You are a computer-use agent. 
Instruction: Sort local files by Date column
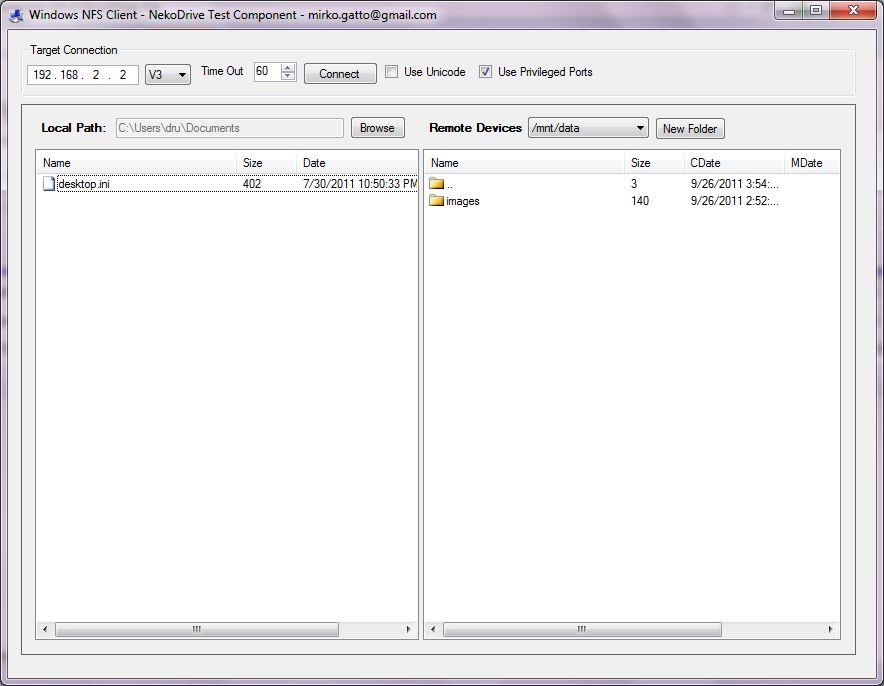(x=357, y=163)
